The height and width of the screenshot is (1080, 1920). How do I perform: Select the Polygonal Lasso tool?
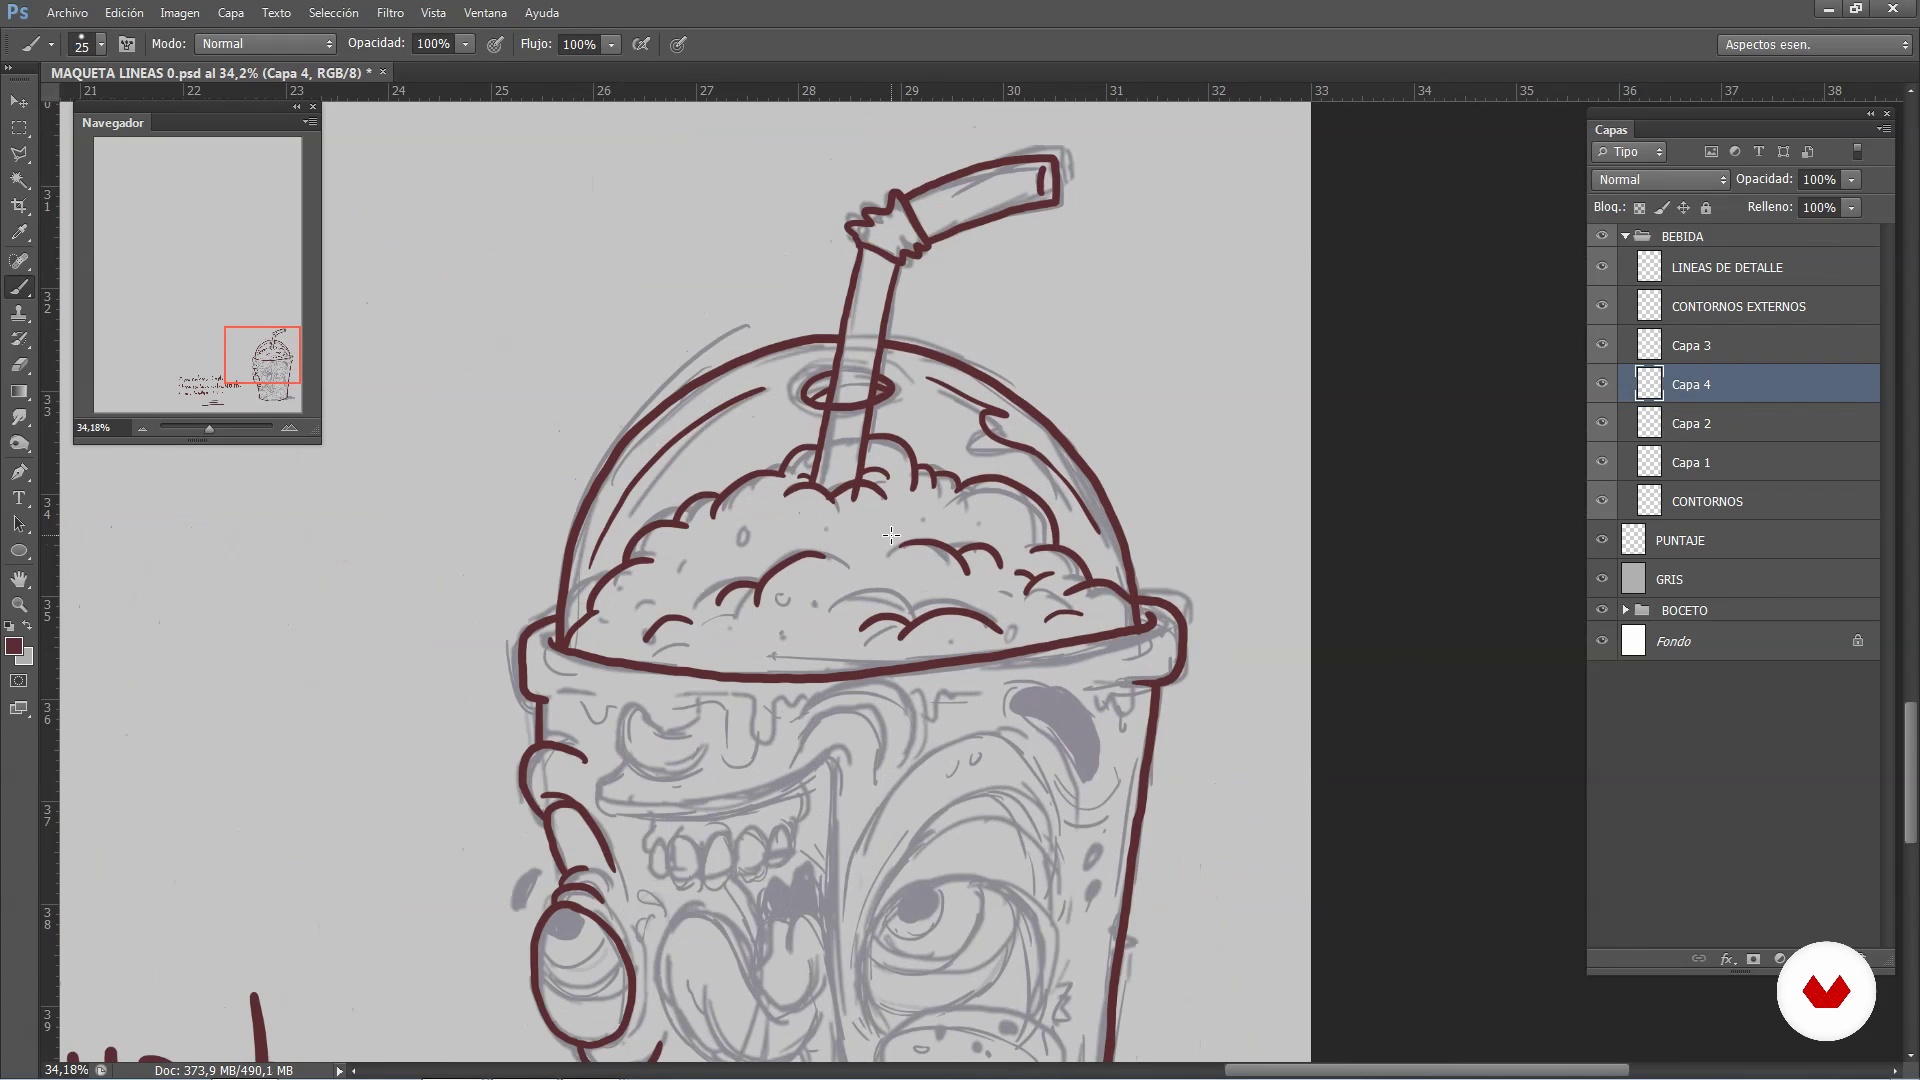[x=19, y=154]
